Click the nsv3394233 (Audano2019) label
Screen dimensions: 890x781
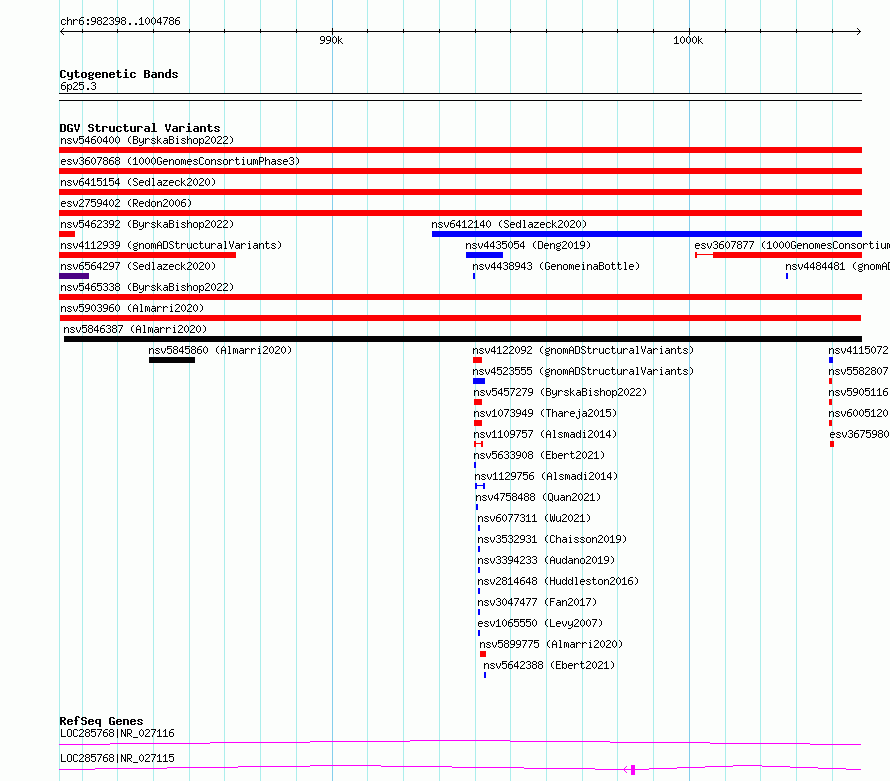point(546,560)
